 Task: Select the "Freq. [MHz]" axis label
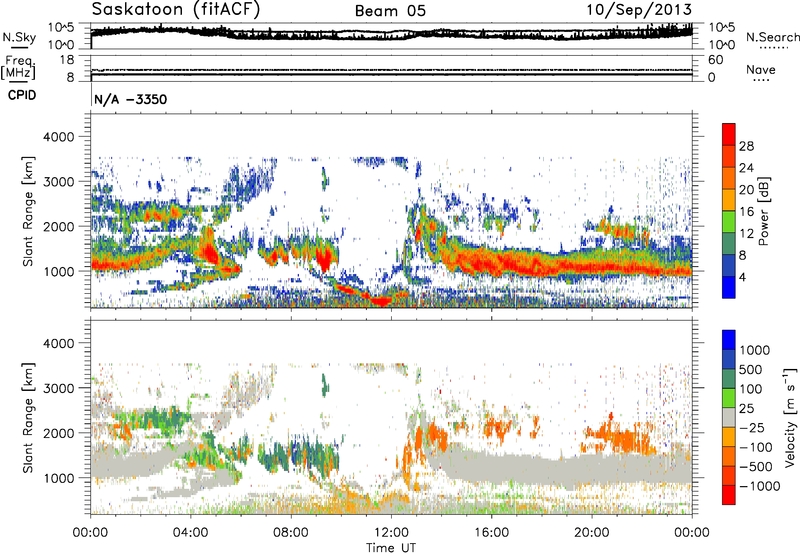pyautogui.click(x=18, y=68)
